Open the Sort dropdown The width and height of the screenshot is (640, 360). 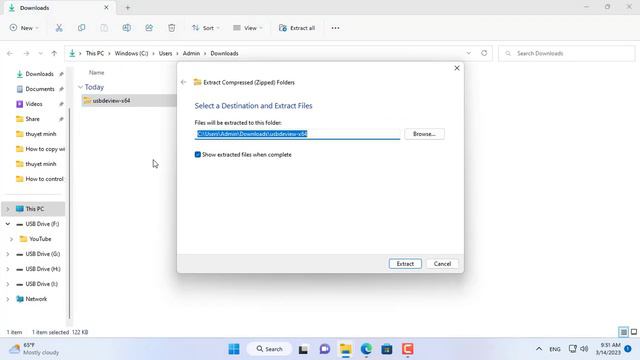coord(206,28)
